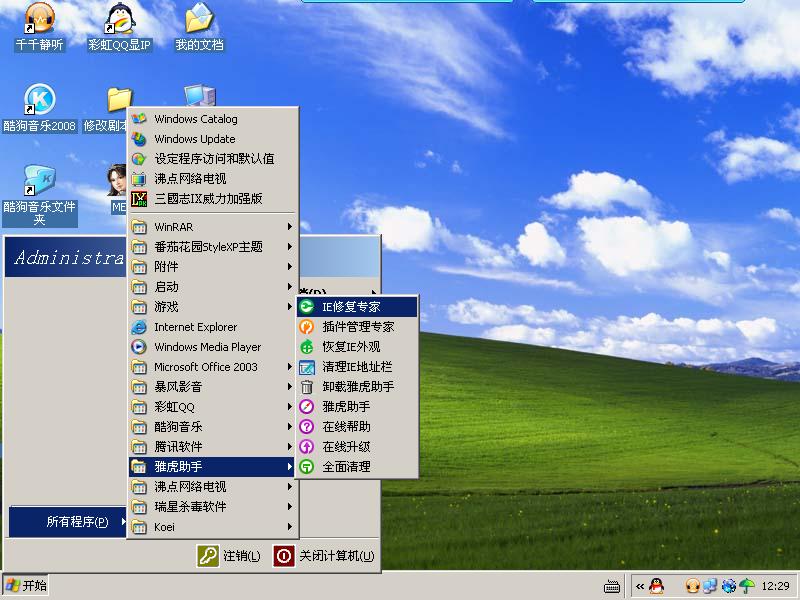Choose 卸载雅虎助手 from the submenu
Screen dimensions: 800x600
coord(357,387)
